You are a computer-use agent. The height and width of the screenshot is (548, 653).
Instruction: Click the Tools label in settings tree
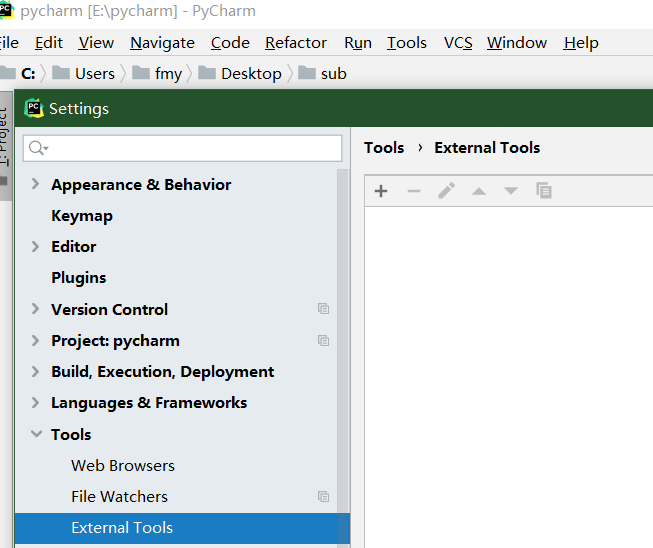(x=71, y=434)
